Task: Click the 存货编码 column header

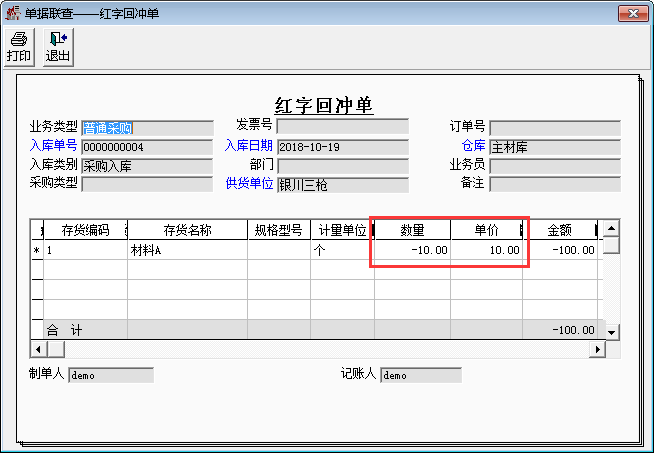Action: click(86, 230)
